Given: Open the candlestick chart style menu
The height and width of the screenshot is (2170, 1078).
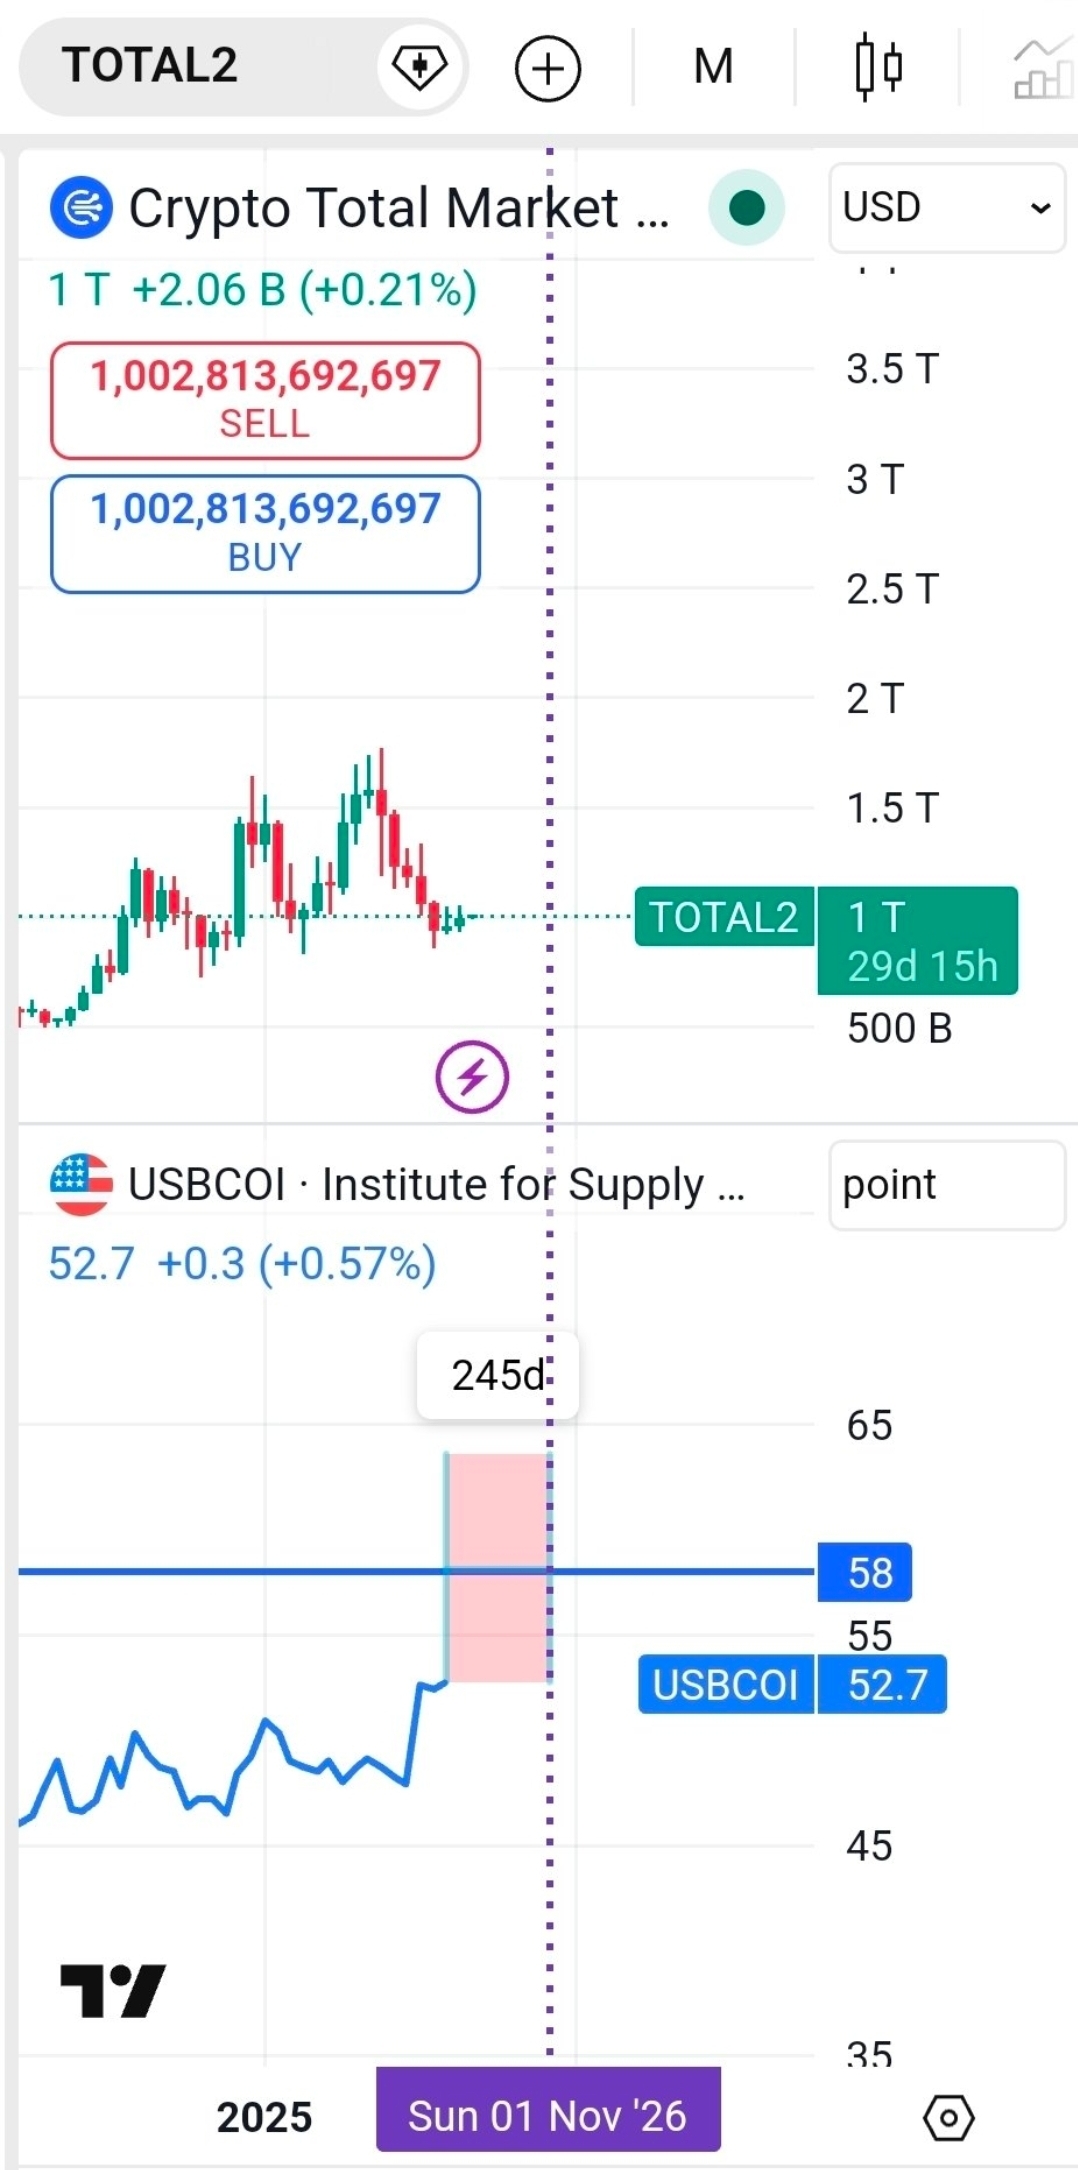Looking at the screenshot, I should pyautogui.click(x=879, y=67).
